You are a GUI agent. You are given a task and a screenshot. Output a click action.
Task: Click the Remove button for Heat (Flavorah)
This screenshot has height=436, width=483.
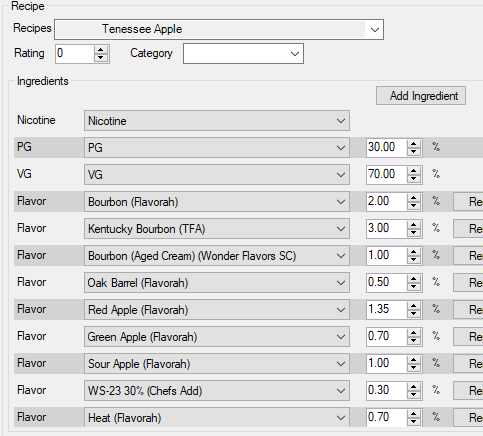[468, 418]
